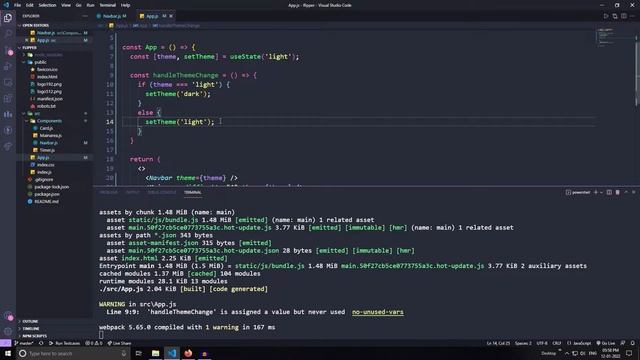Open File Explorer from the taskbar
The width and height of the screenshot is (640, 360).
(x=156, y=353)
